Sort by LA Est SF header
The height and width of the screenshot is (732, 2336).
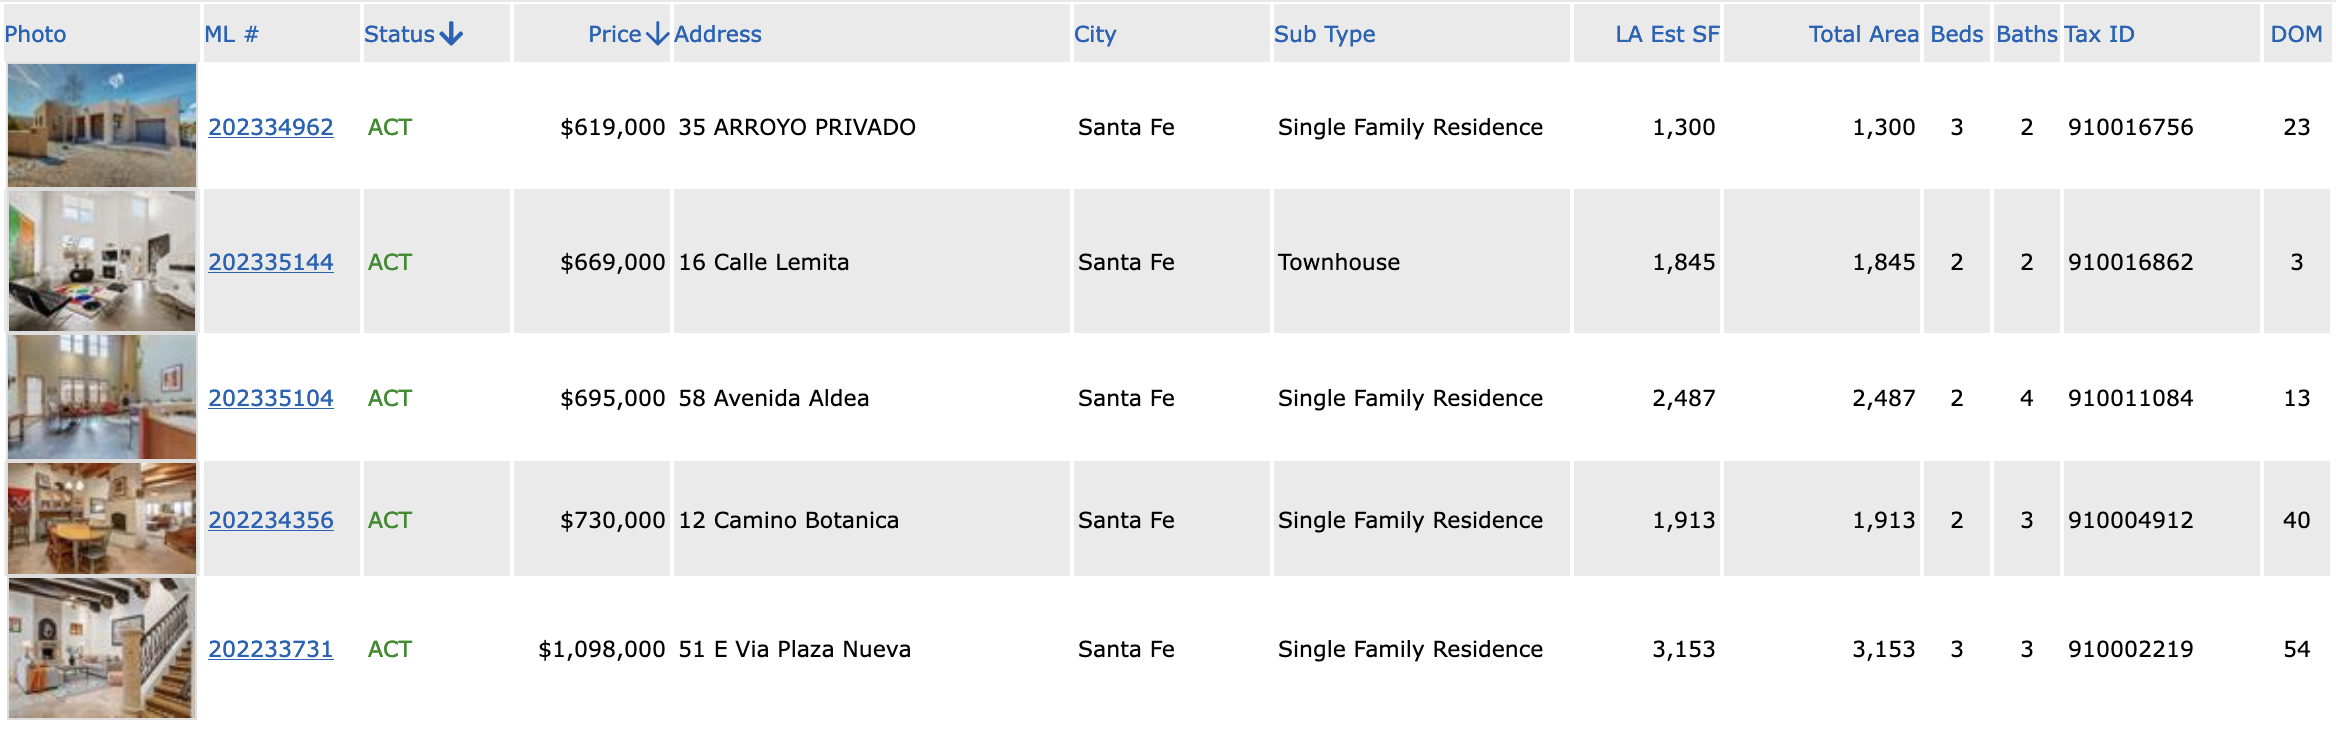(x=1667, y=34)
